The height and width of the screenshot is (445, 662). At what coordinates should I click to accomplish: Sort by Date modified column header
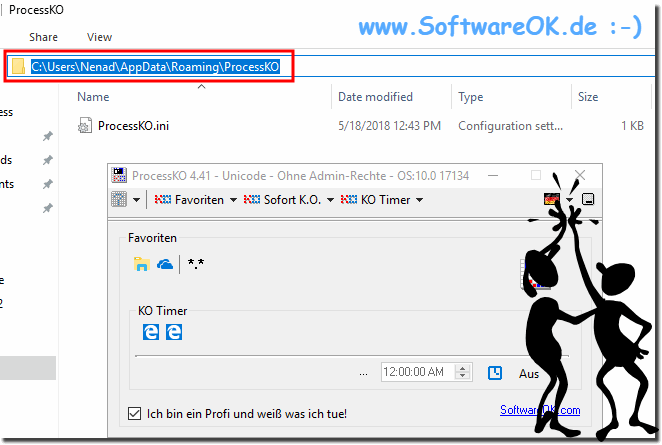pyautogui.click(x=375, y=97)
